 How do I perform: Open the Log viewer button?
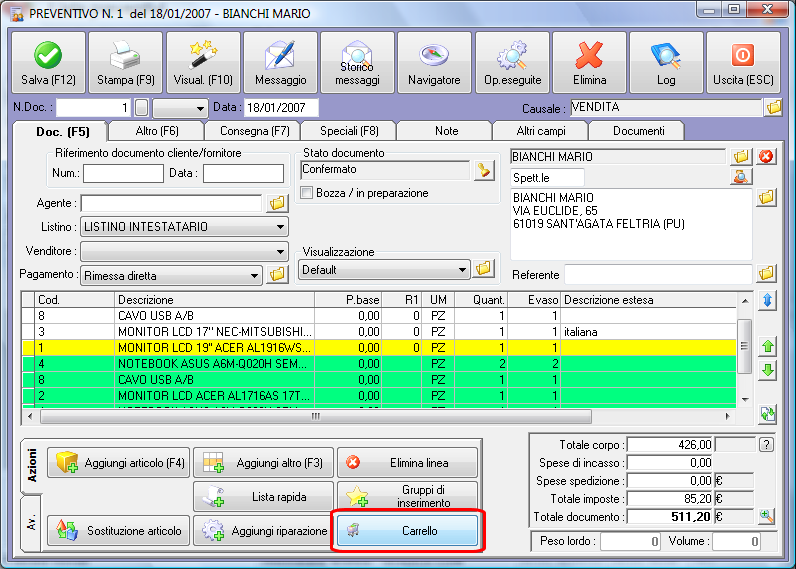point(666,62)
